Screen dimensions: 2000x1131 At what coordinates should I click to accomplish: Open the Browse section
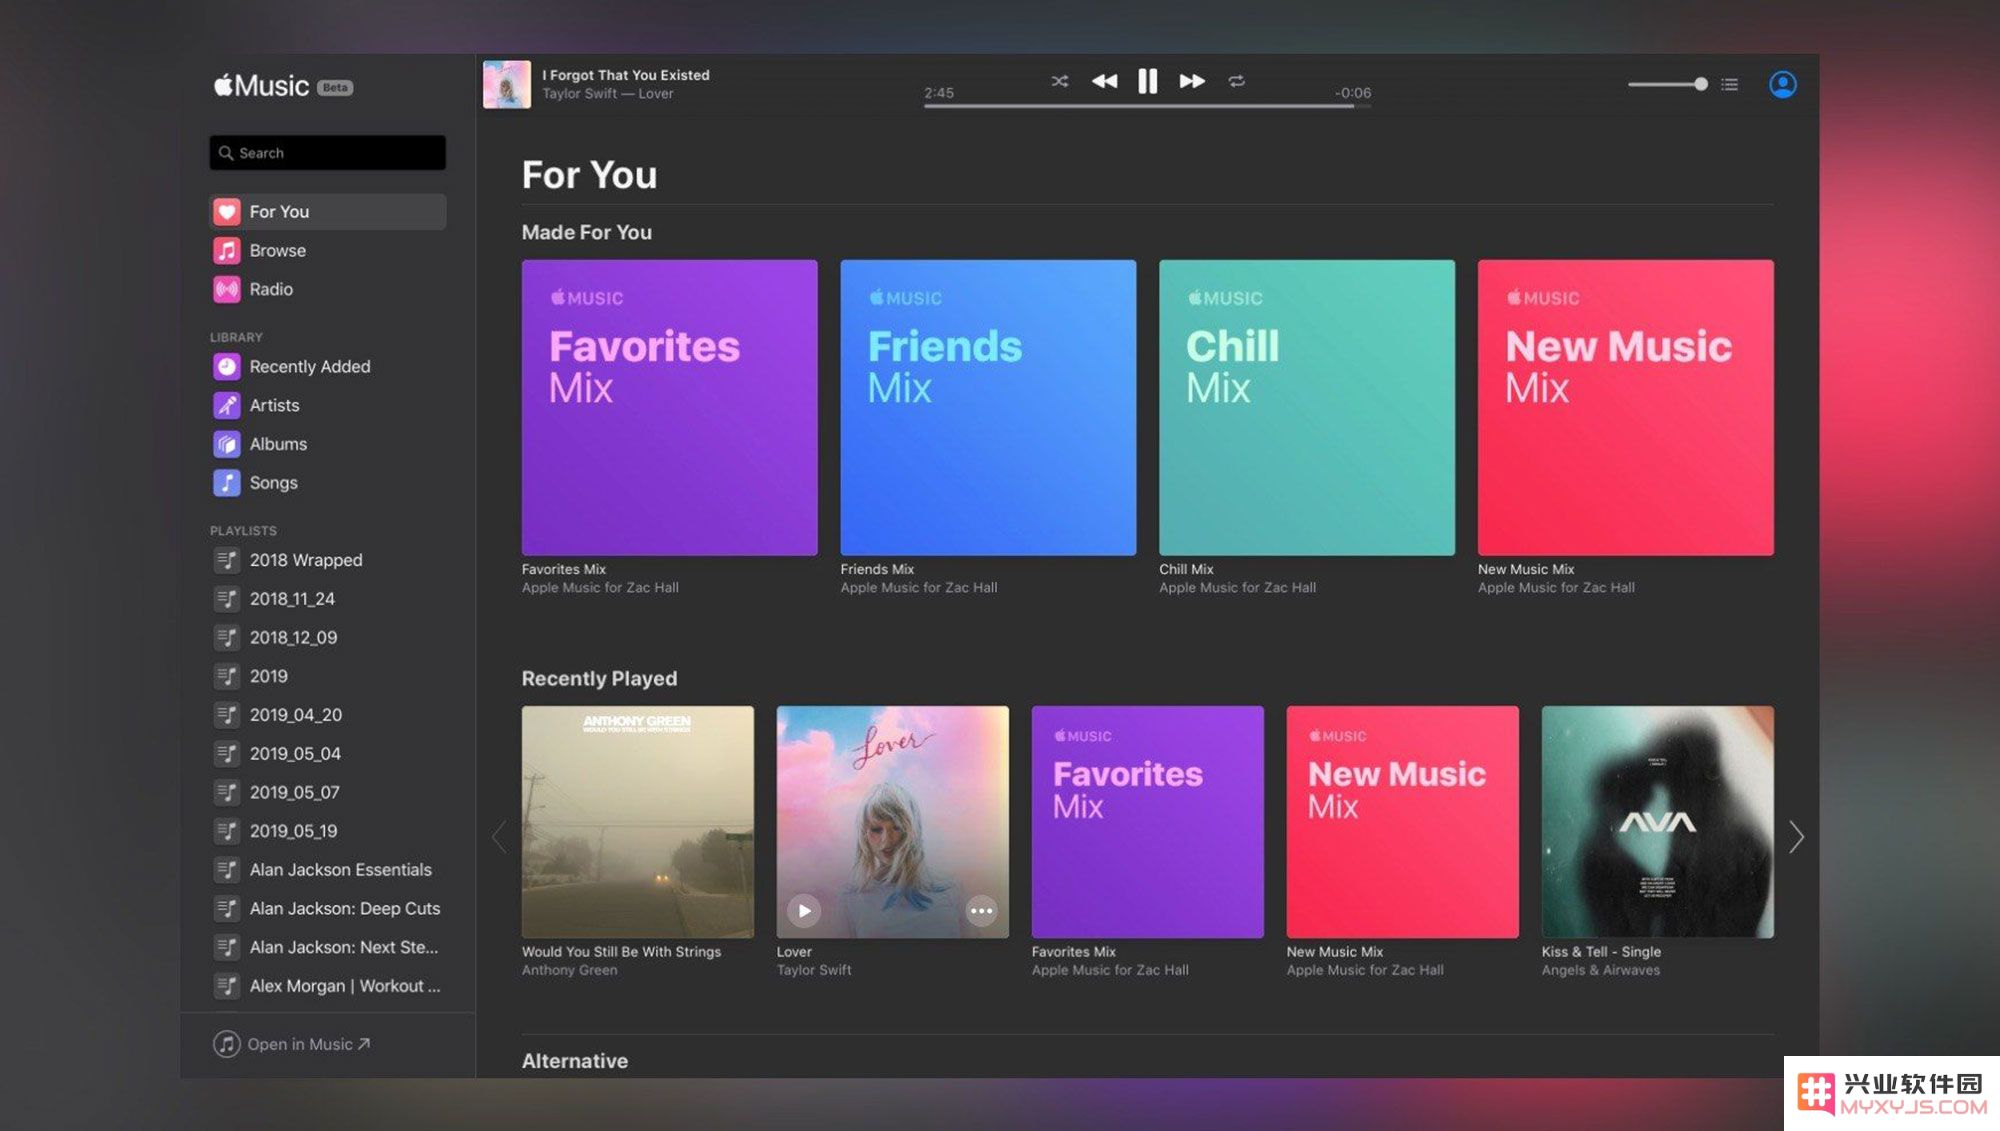[x=328, y=250]
